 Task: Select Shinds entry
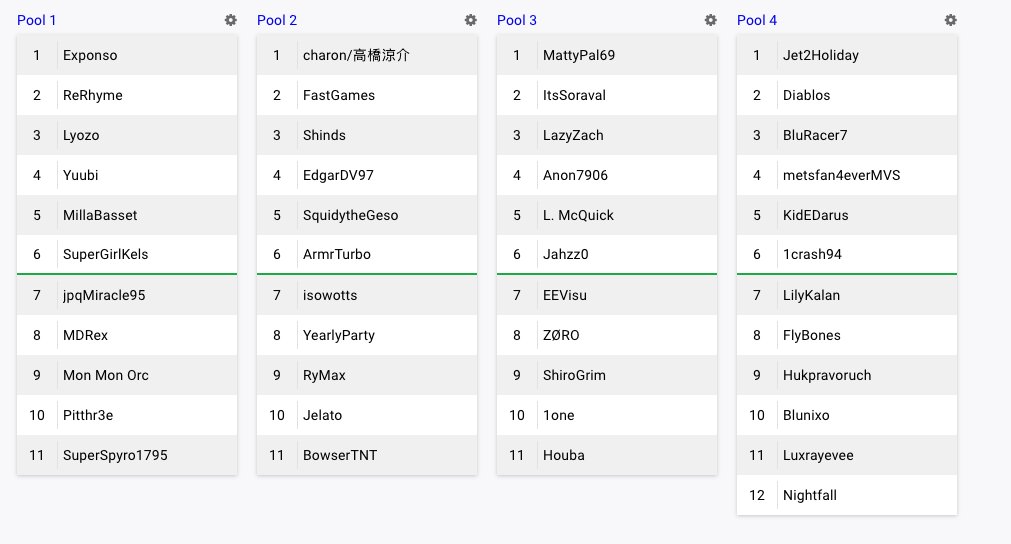click(367, 135)
